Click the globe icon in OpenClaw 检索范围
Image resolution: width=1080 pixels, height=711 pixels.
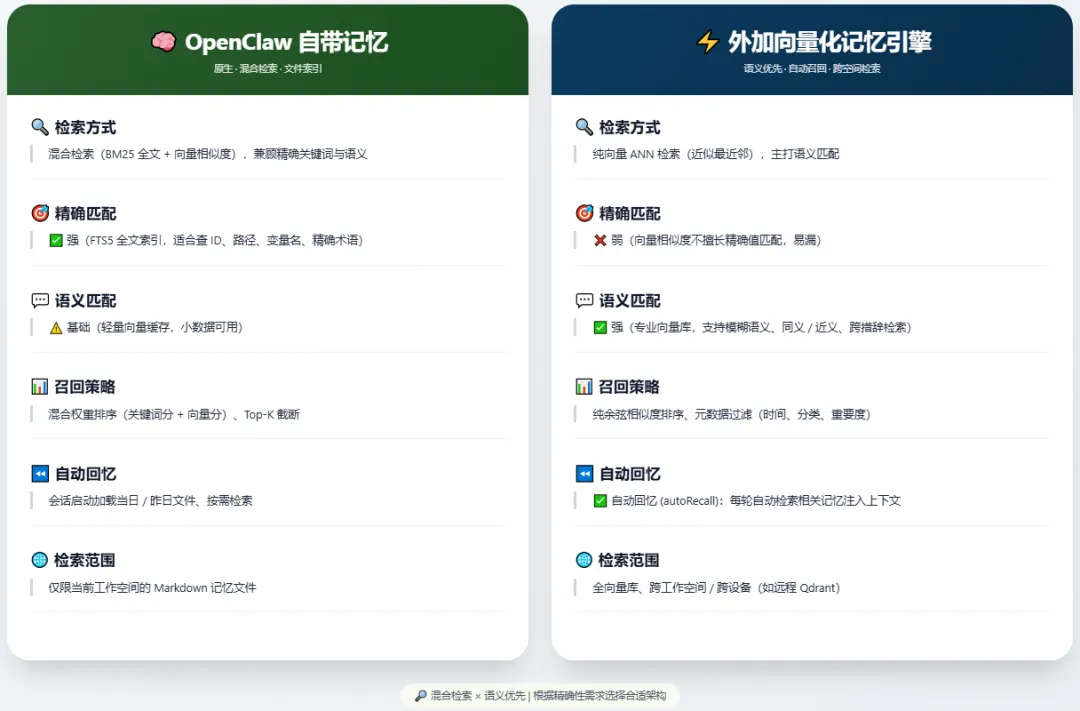(x=40, y=559)
